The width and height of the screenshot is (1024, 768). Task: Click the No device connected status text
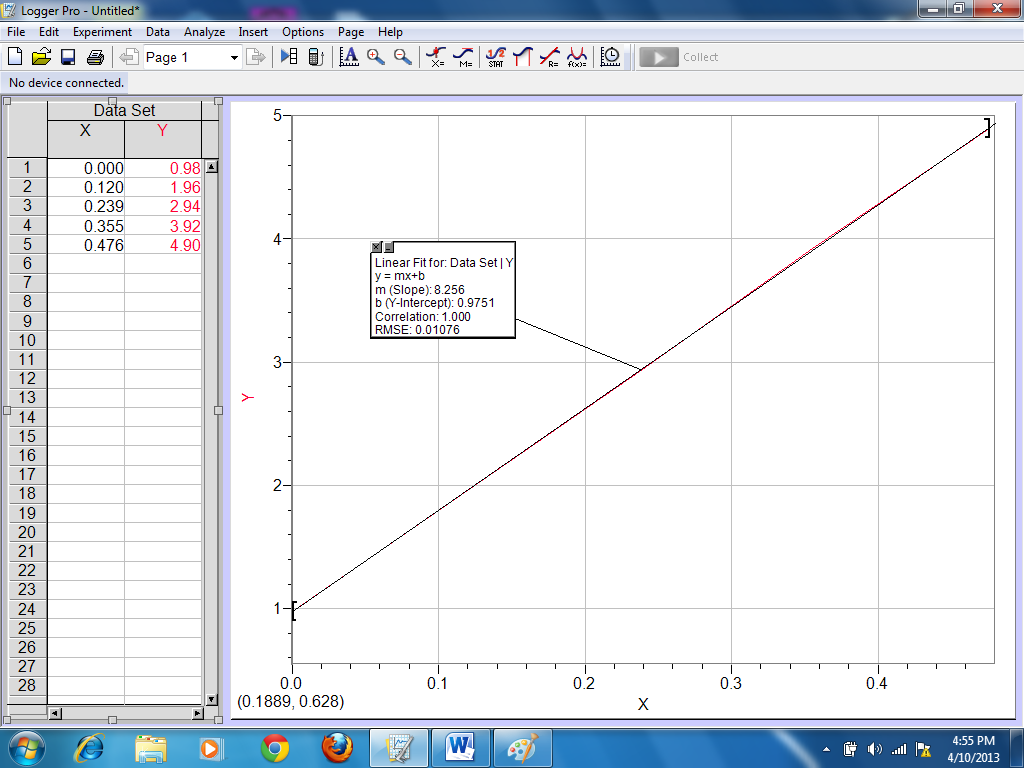66,83
